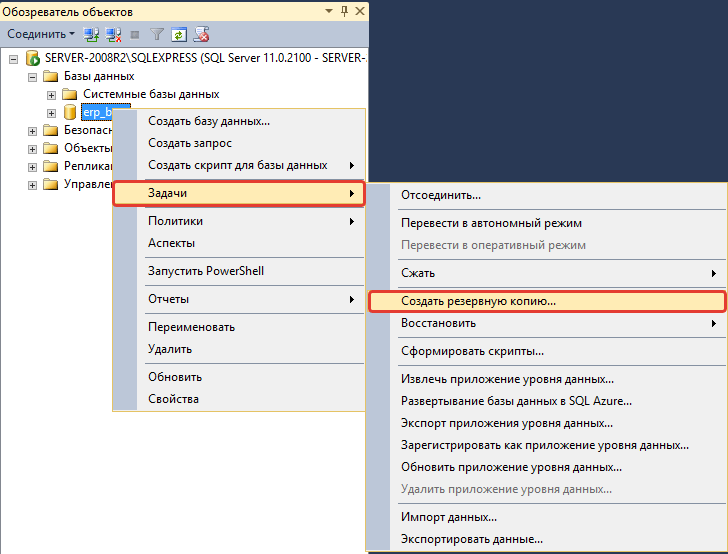
Task: Click the Stop square toolbar icon
Action: pos(135,34)
